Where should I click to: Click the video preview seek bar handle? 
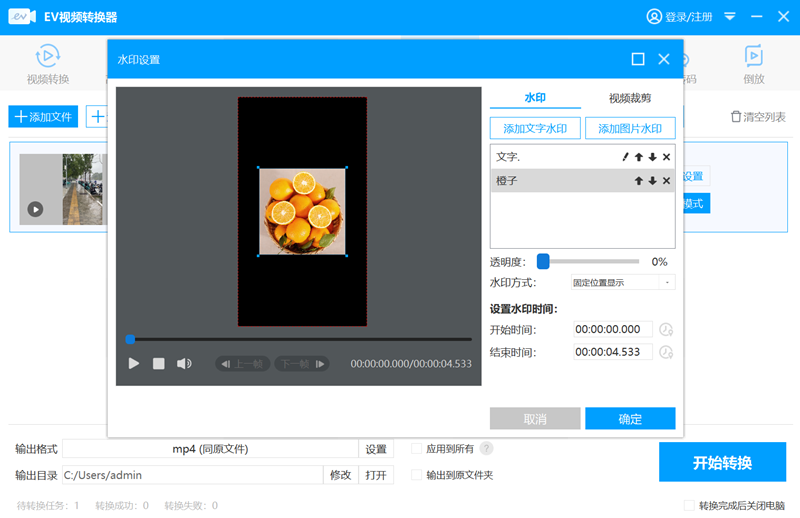tap(131, 339)
